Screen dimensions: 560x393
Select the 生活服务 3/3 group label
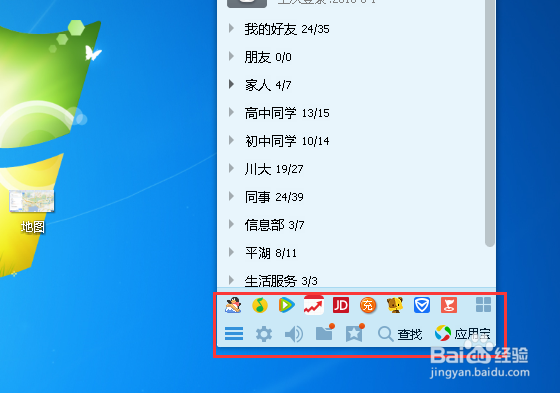pos(281,280)
